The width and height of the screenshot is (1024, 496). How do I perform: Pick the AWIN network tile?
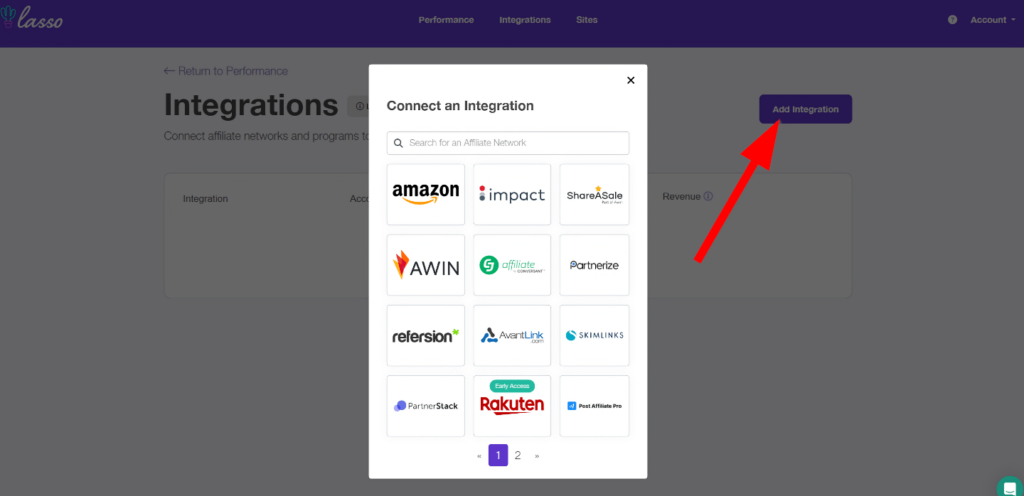(425, 265)
